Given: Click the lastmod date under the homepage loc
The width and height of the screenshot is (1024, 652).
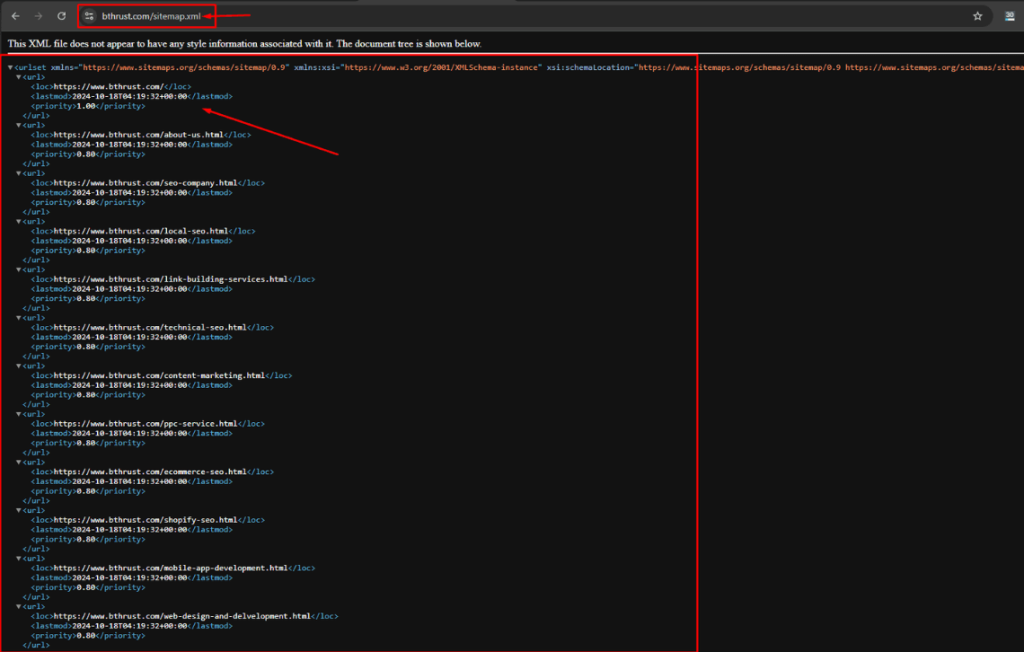Looking at the screenshot, I should pyautogui.click(x=129, y=96).
